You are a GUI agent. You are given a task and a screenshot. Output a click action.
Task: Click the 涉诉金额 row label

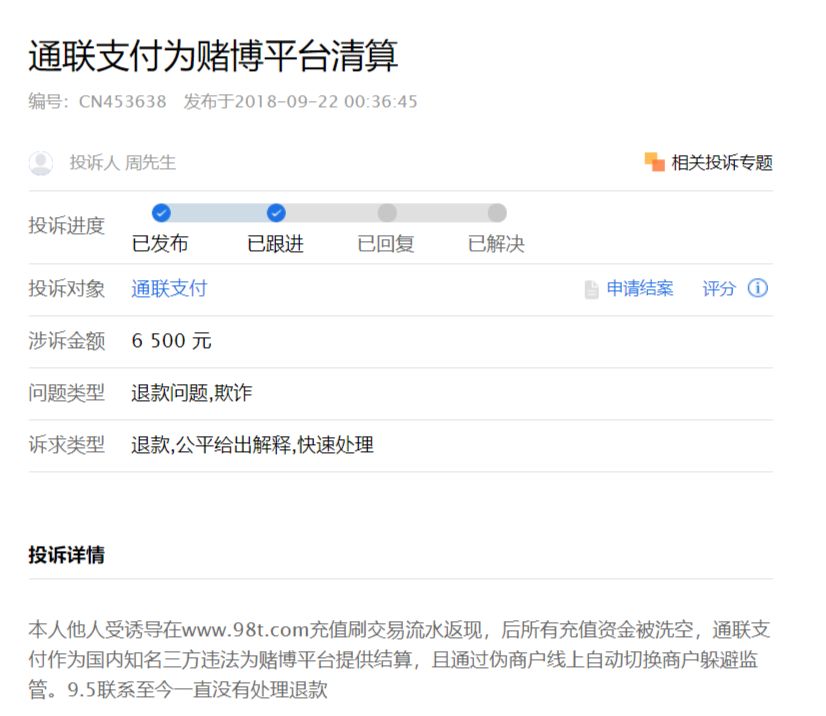pyautogui.click(x=66, y=341)
